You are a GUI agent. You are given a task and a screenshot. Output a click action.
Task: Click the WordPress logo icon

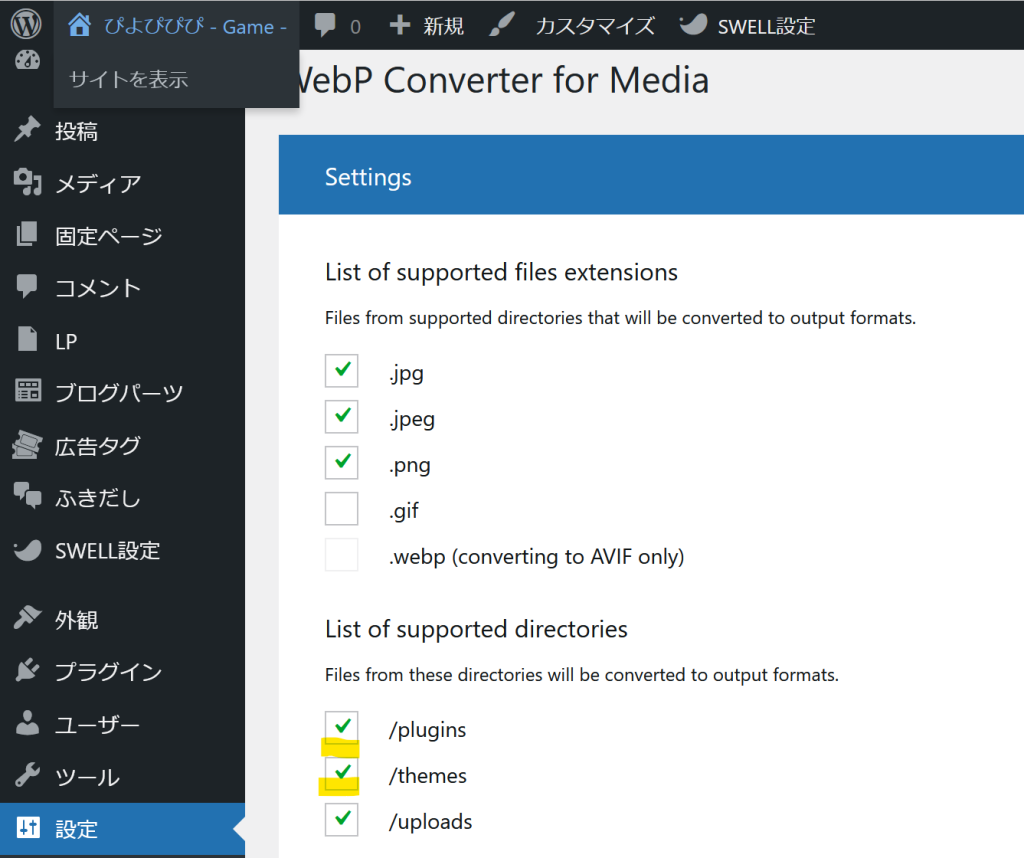pyautogui.click(x=26, y=25)
